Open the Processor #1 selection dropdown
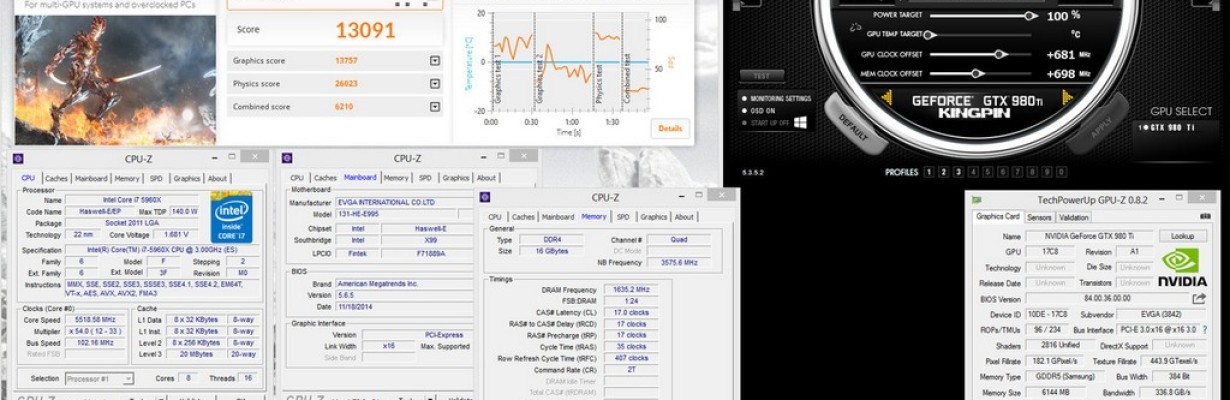 (100, 379)
